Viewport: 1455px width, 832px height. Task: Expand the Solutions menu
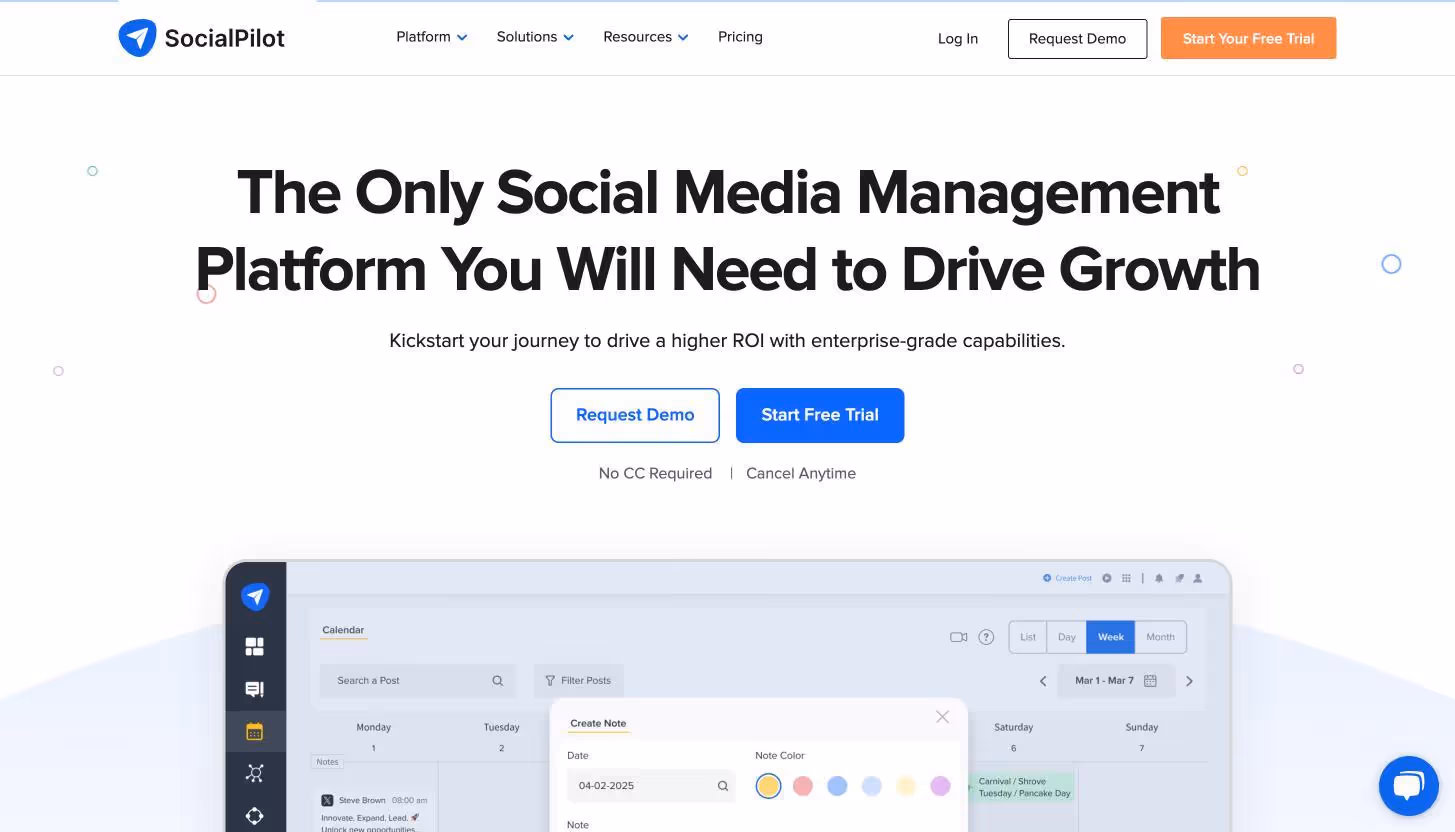(534, 37)
